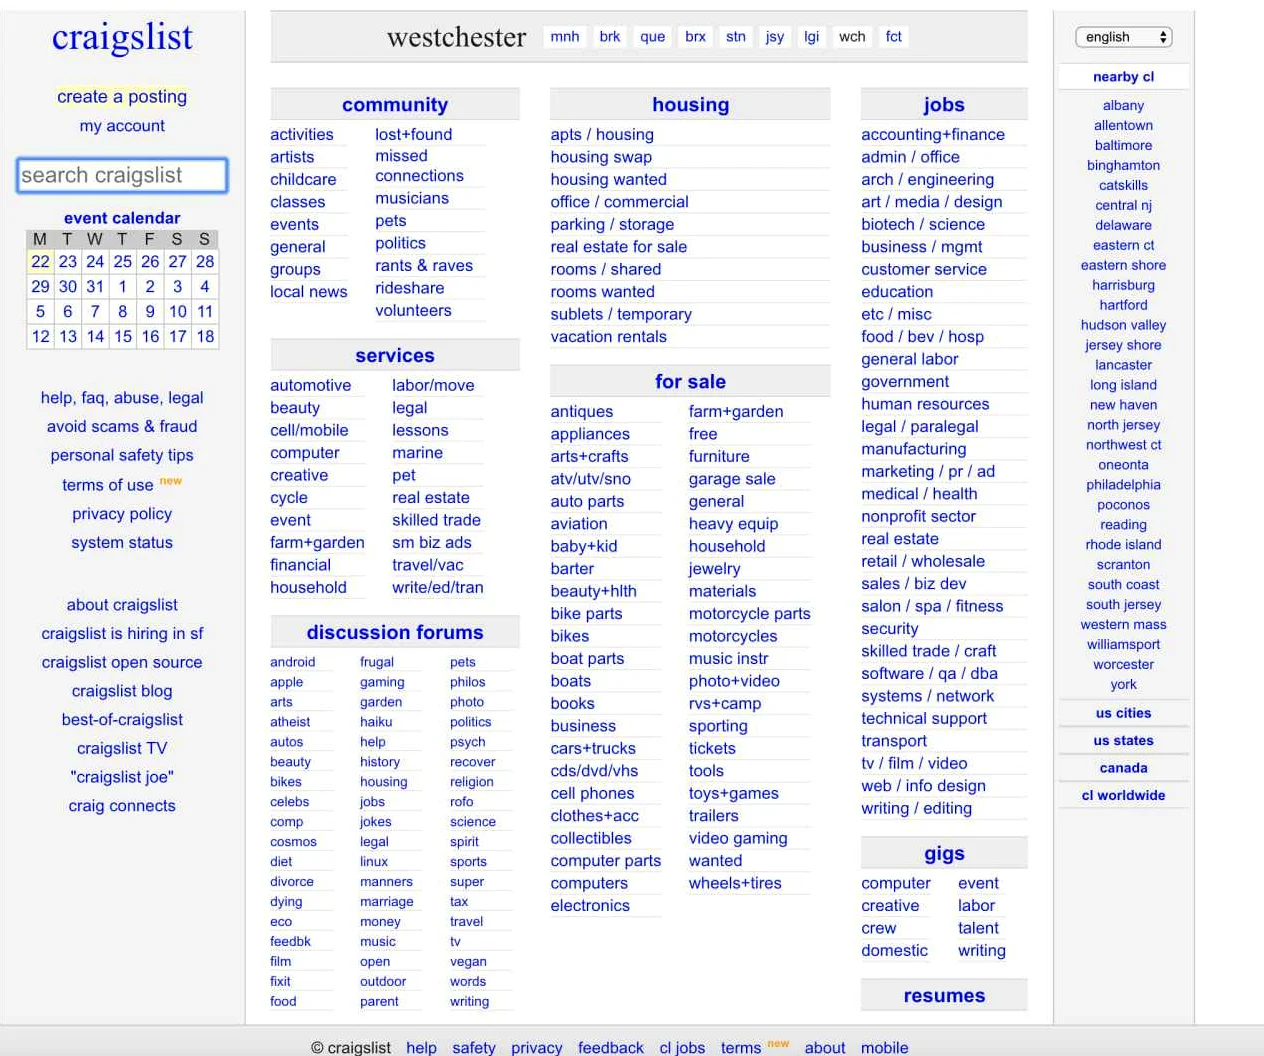Open the philadelphia nearby site
This screenshot has width=1264, height=1056.
point(1123,485)
